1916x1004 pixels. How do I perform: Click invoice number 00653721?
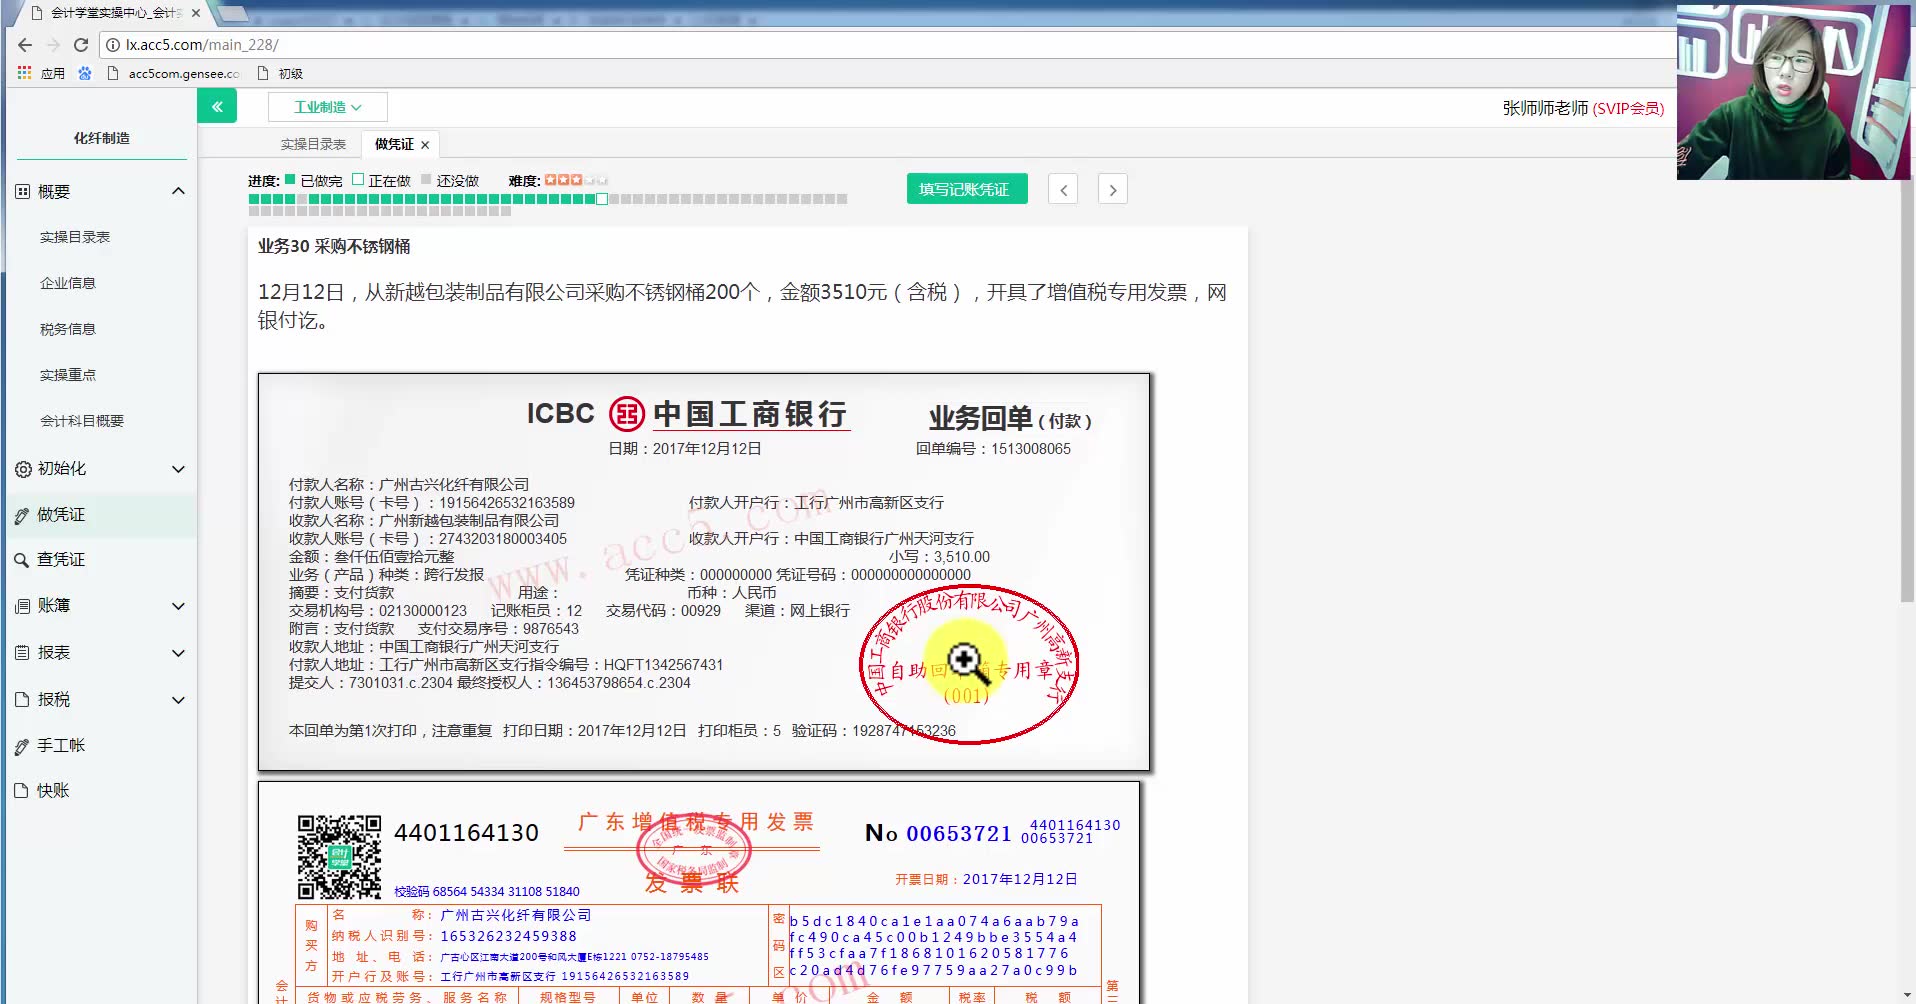pos(959,833)
